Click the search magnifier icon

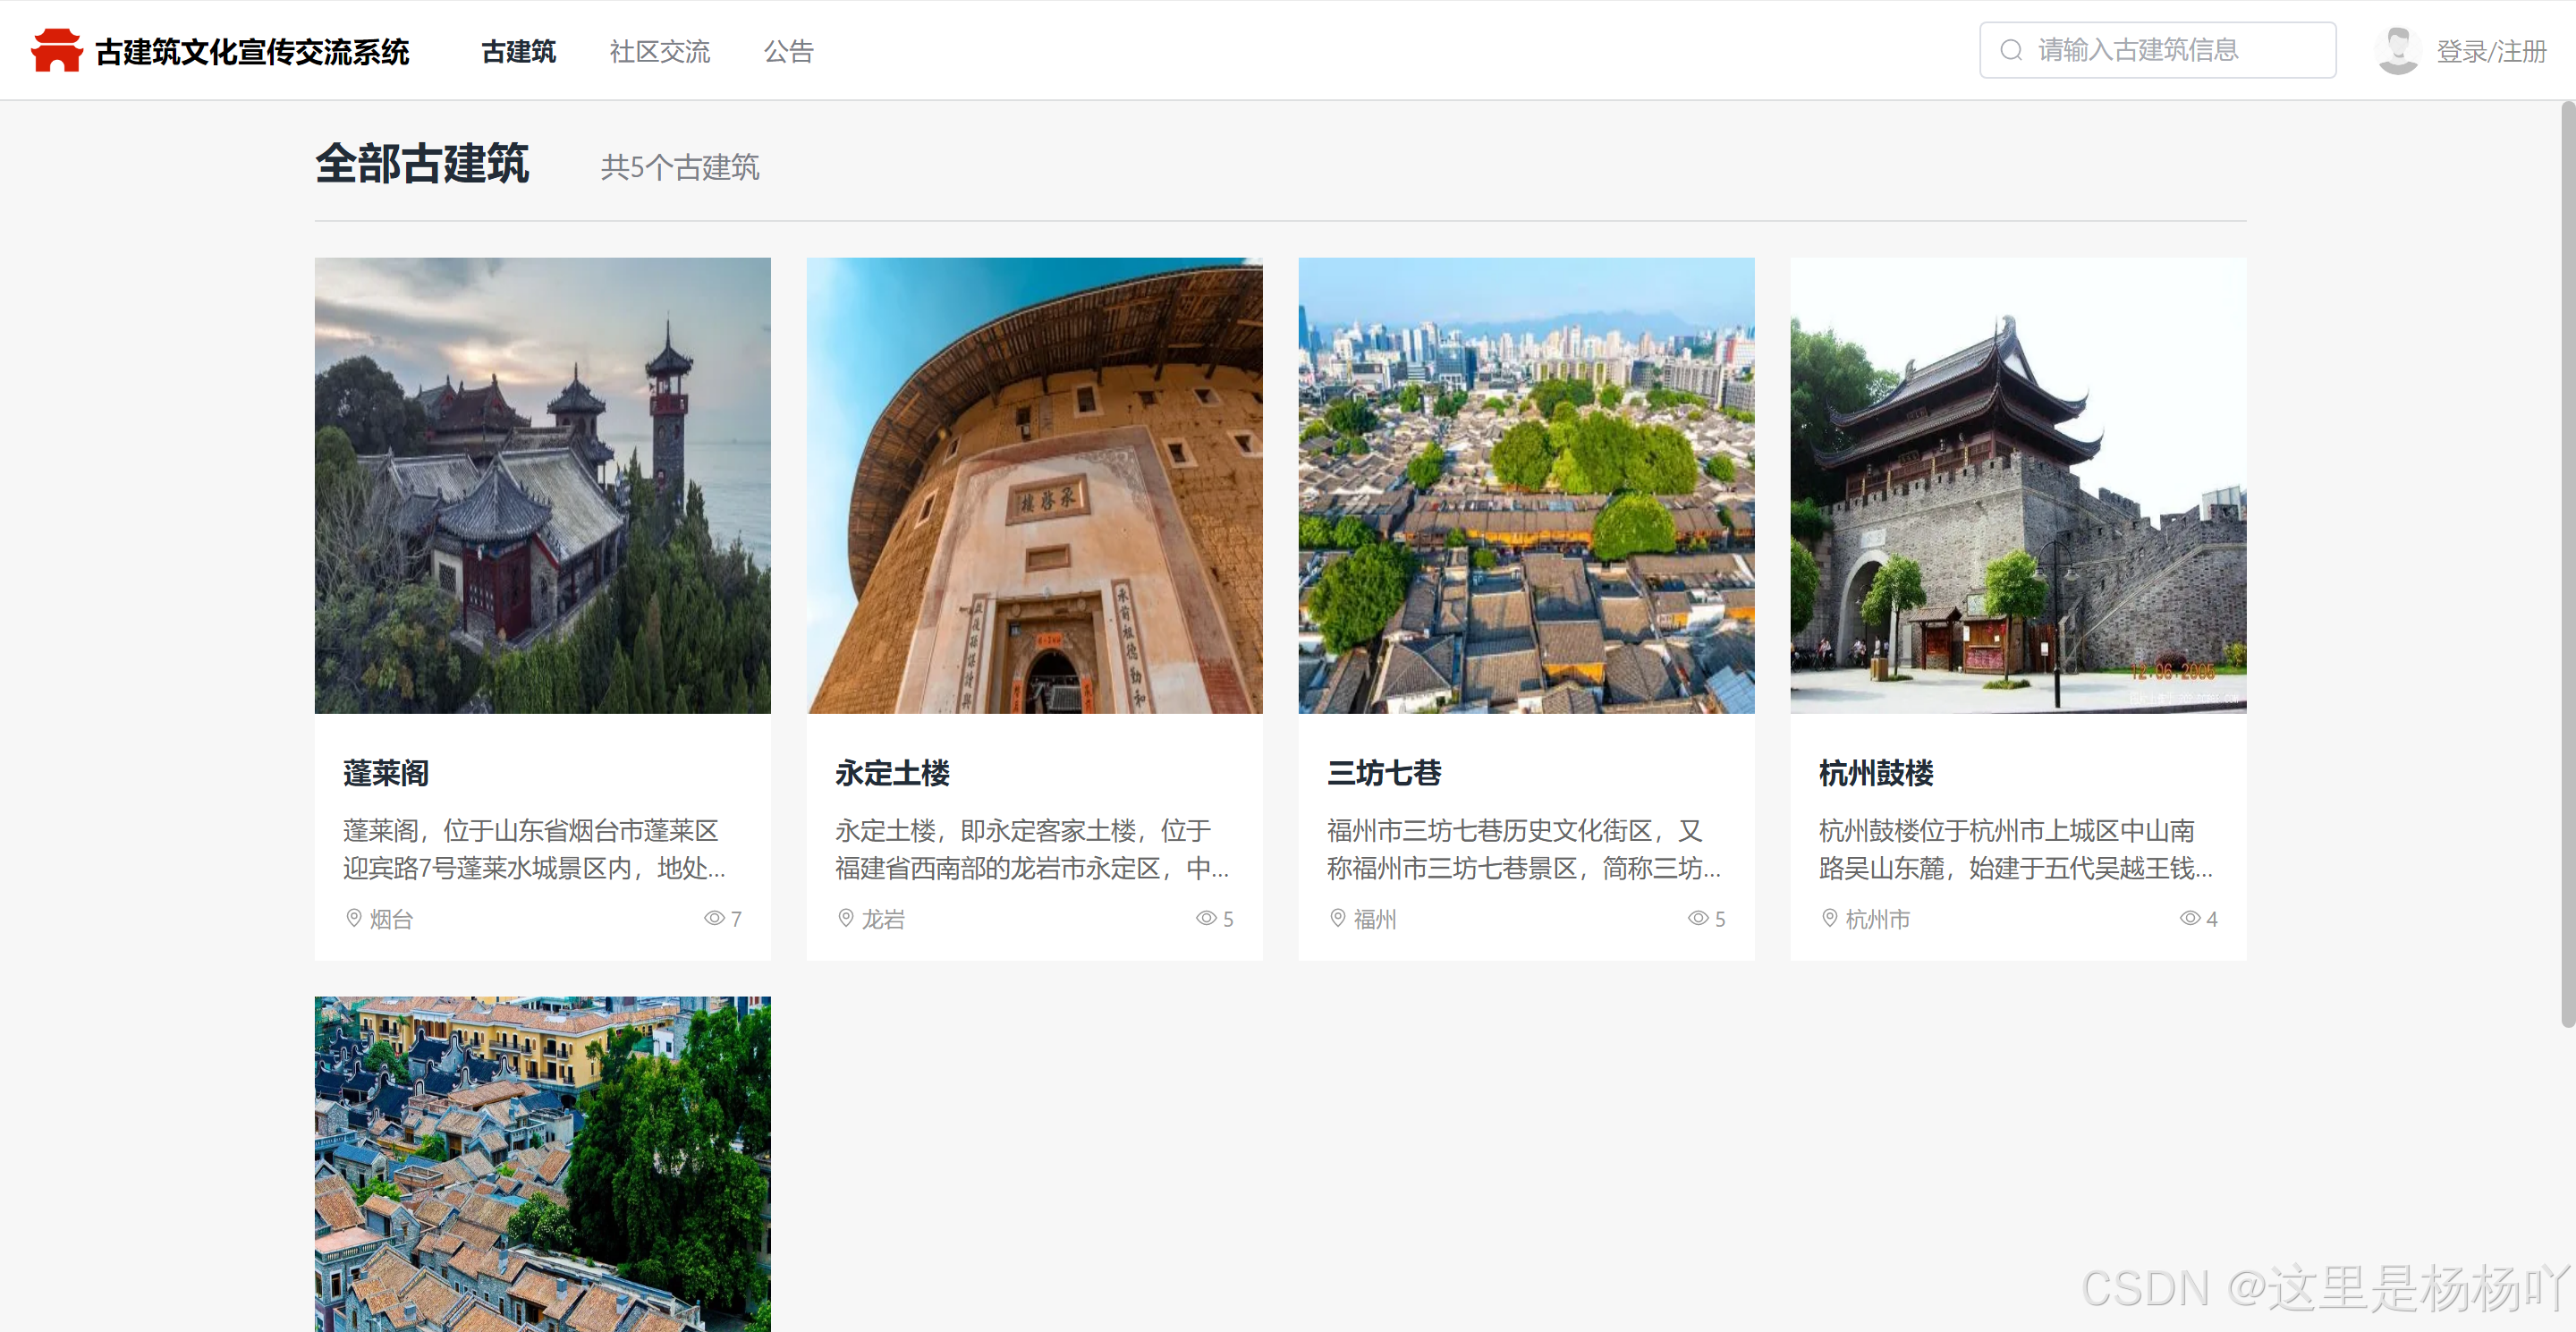(x=2011, y=50)
